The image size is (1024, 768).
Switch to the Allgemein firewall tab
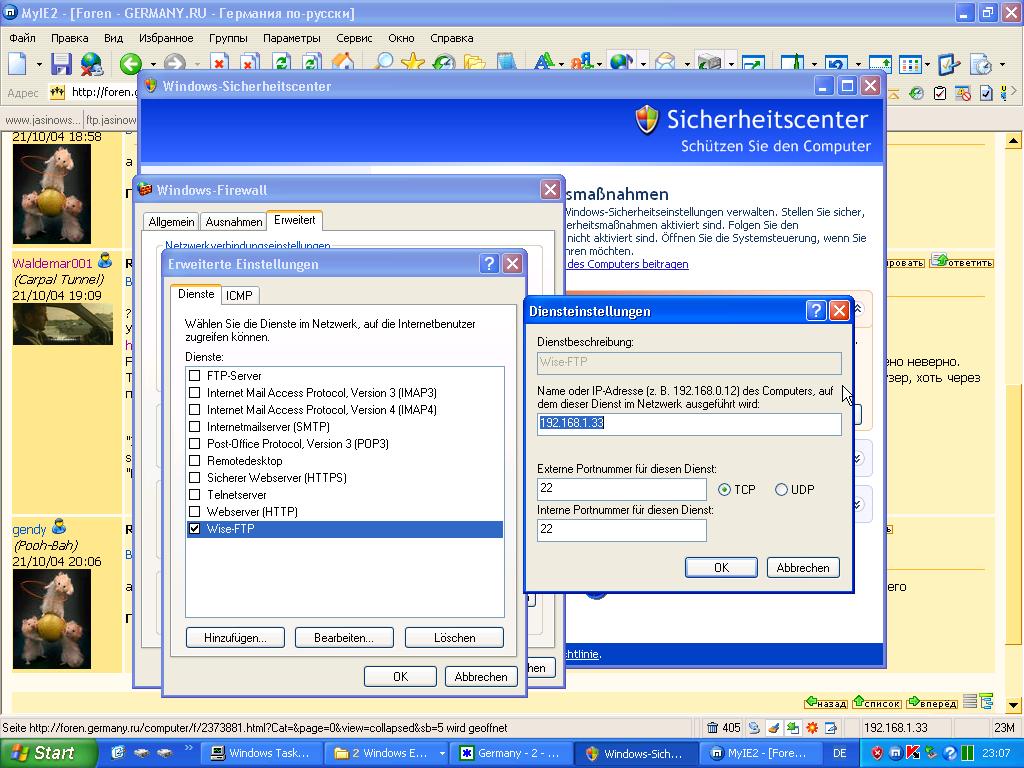(171, 222)
